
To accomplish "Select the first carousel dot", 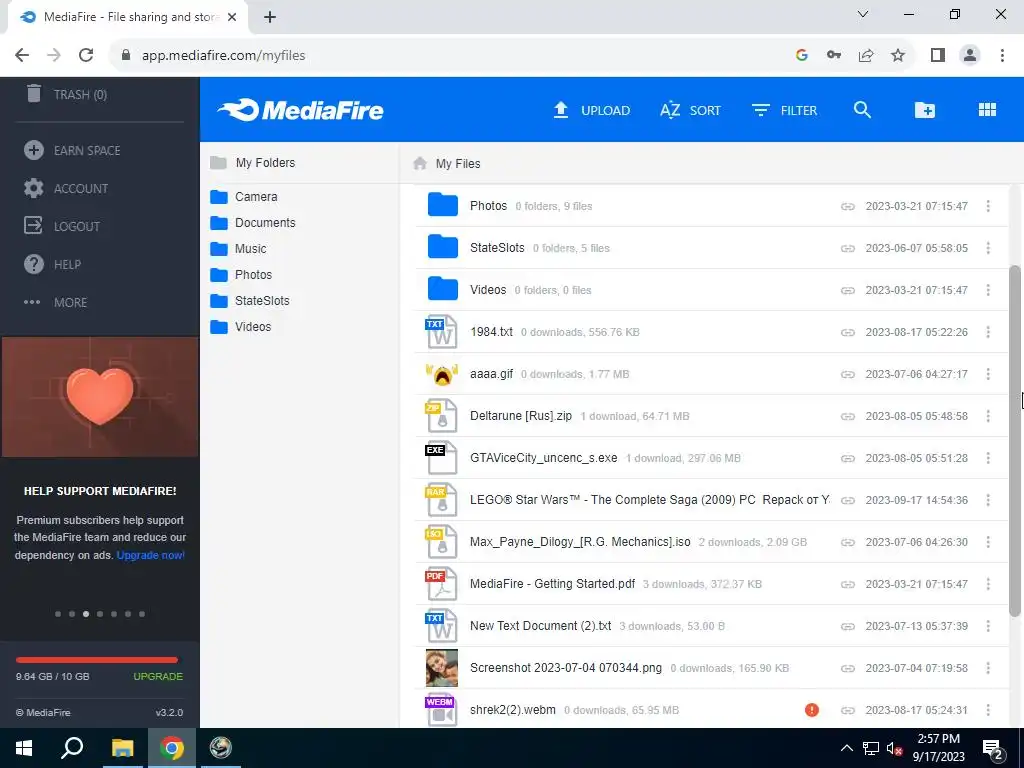I will (58, 614).
